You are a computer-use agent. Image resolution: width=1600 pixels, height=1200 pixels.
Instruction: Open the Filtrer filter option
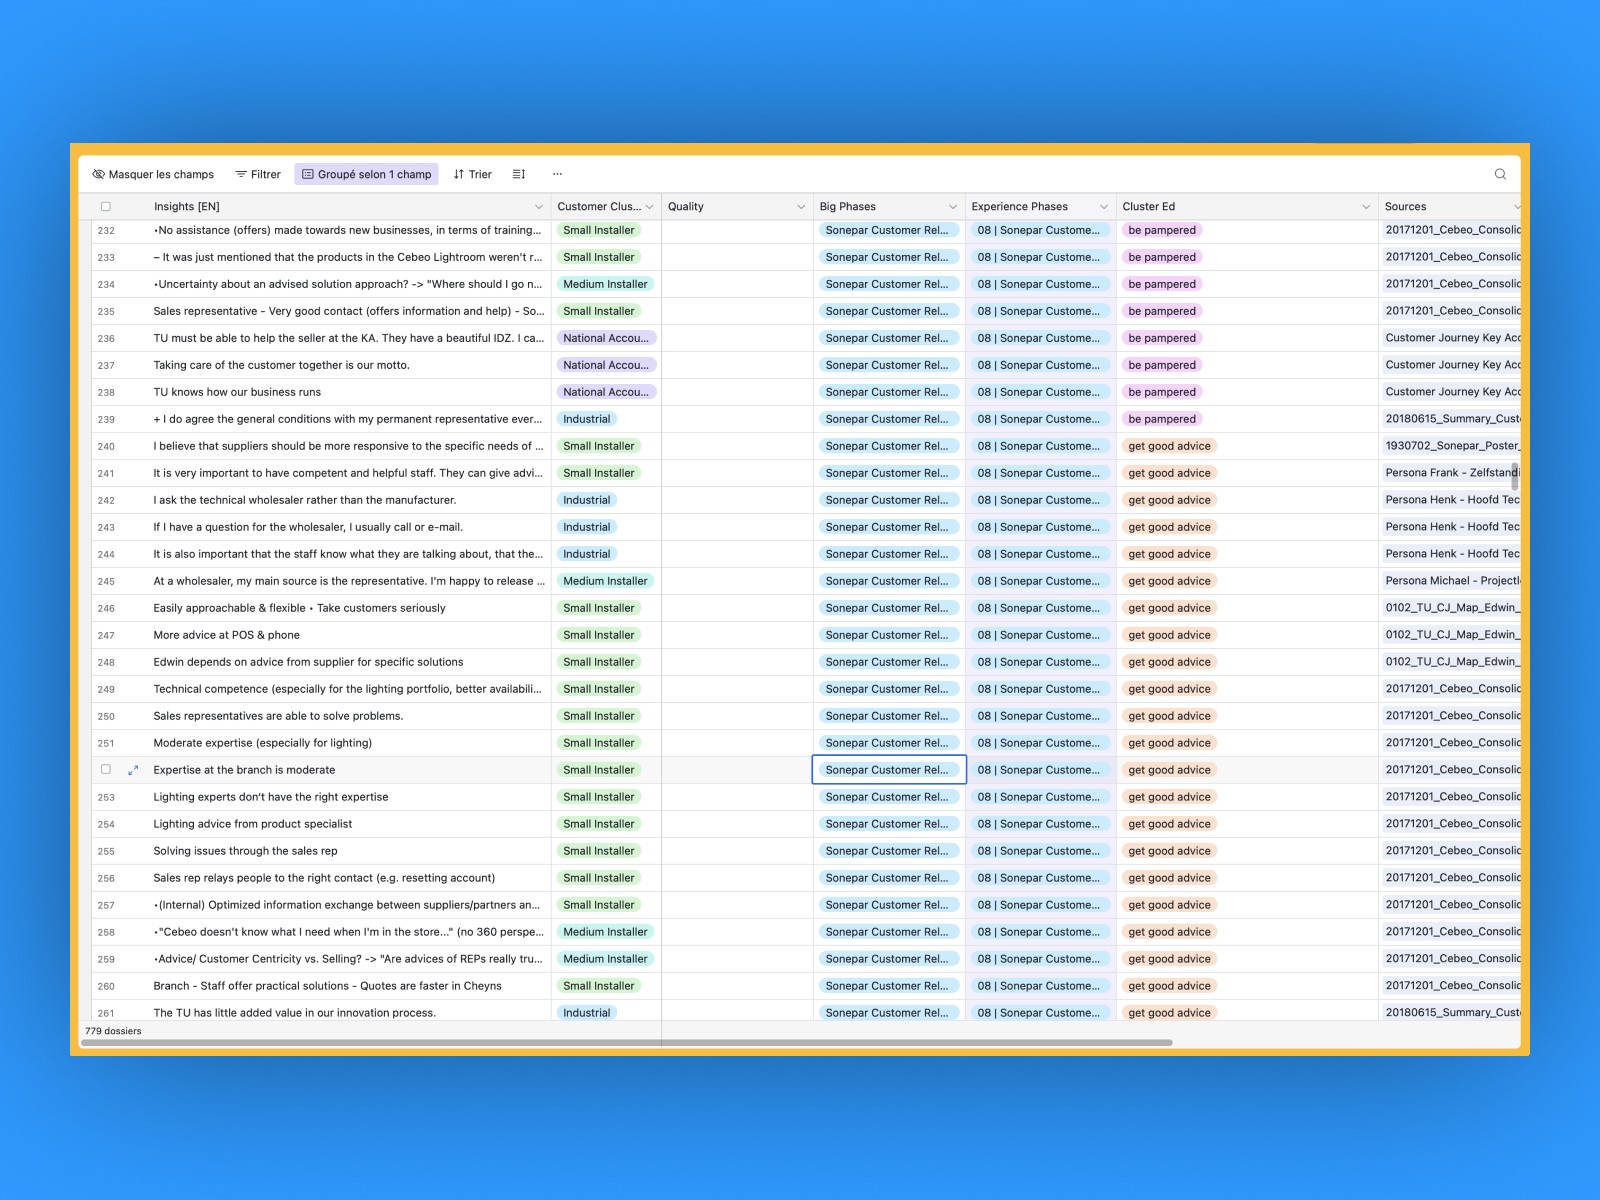coord(258,174)
